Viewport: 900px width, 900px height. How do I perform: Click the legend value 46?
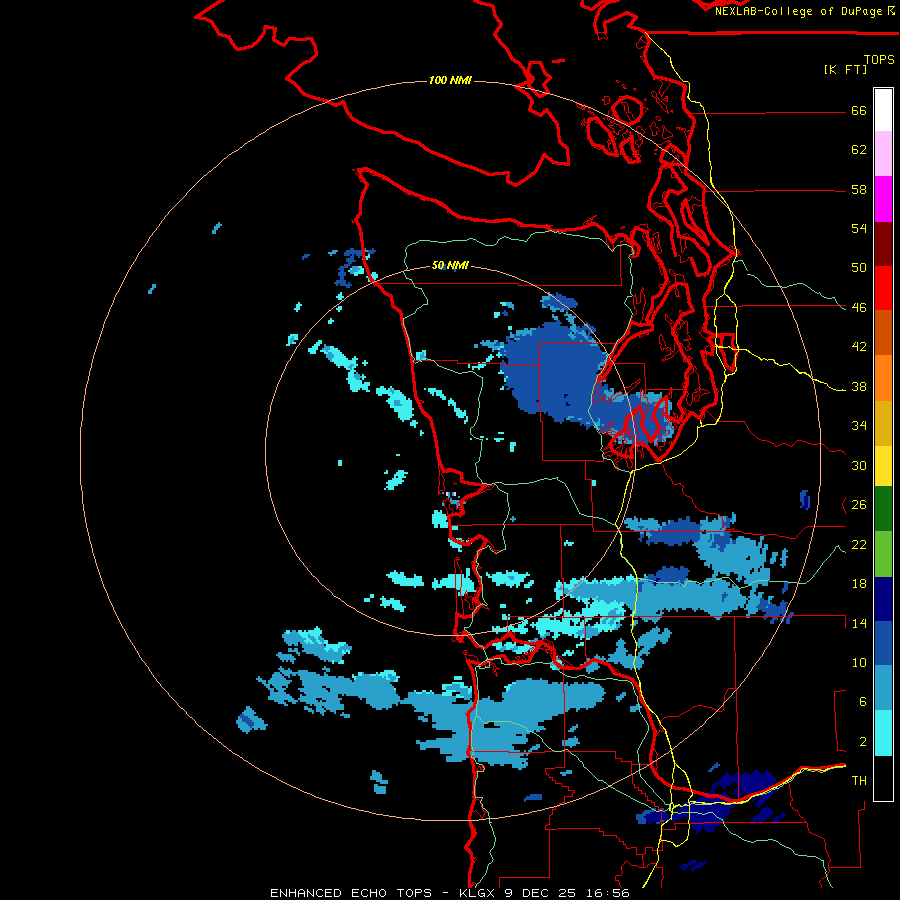(x=859, y=308)
